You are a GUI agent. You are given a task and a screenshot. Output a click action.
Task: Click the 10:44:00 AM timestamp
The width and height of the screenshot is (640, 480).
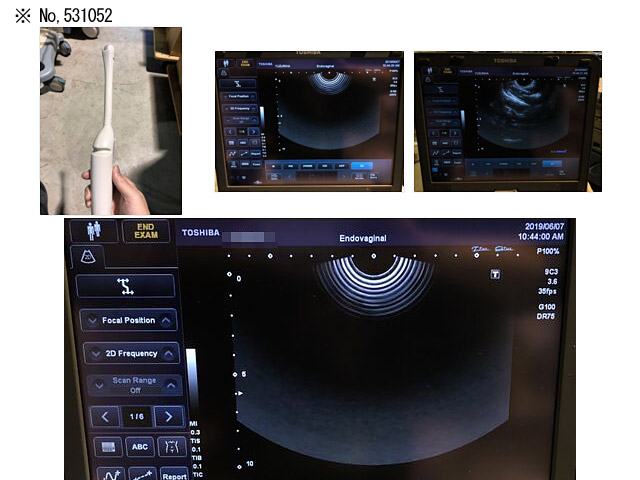coord(541,237)
